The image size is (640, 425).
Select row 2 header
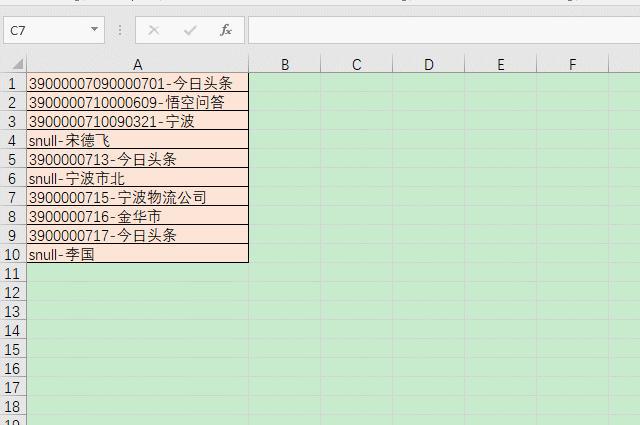[x=13, y=102]
